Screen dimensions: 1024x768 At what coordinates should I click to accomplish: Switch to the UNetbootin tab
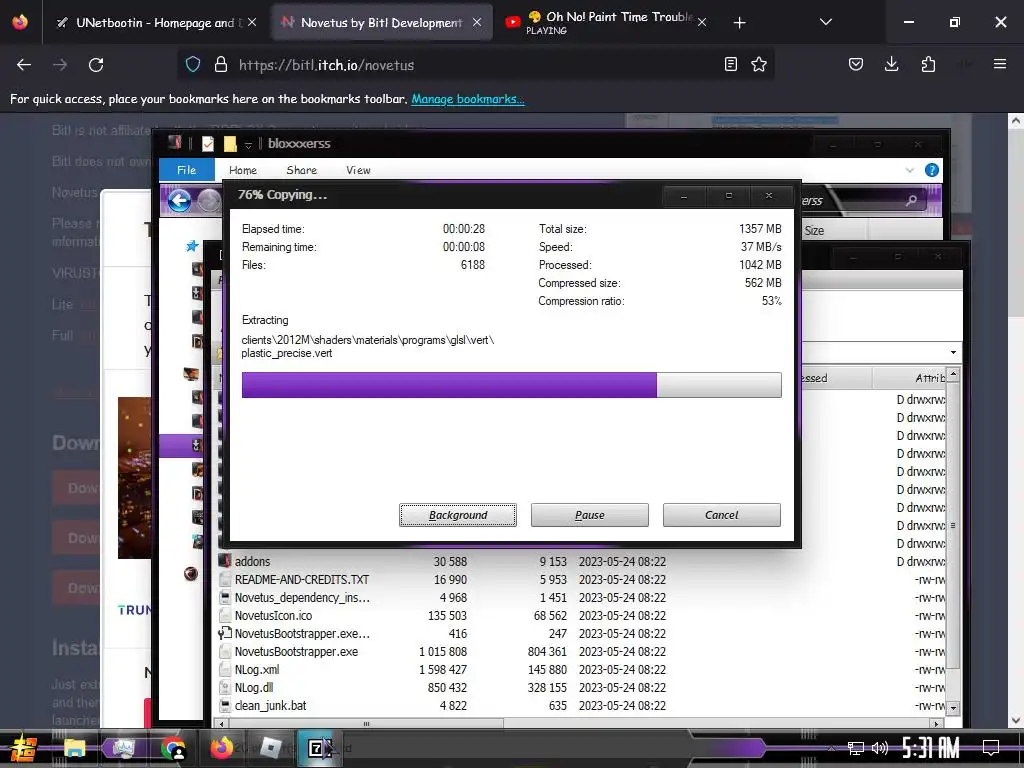click(x=157, y=23)
